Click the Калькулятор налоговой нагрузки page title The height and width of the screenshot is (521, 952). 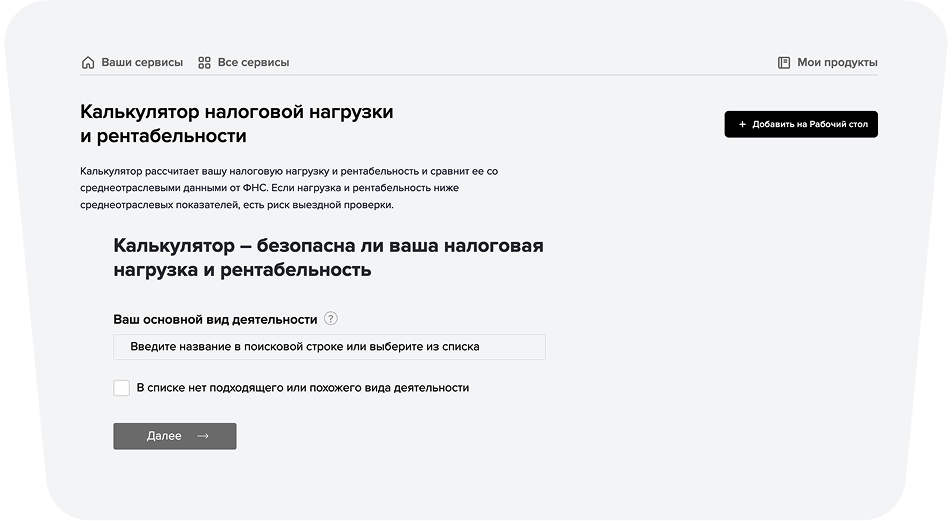(x=237, y=124)
